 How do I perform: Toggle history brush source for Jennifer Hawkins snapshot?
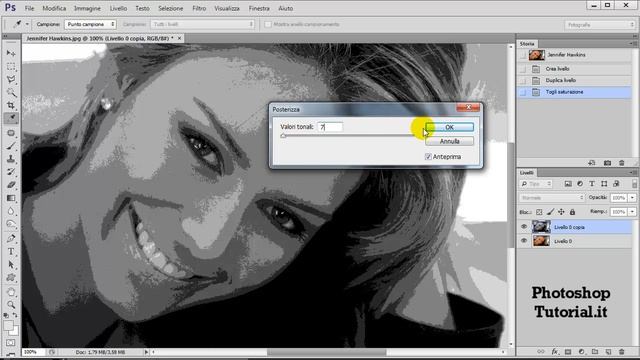[523, 55]
